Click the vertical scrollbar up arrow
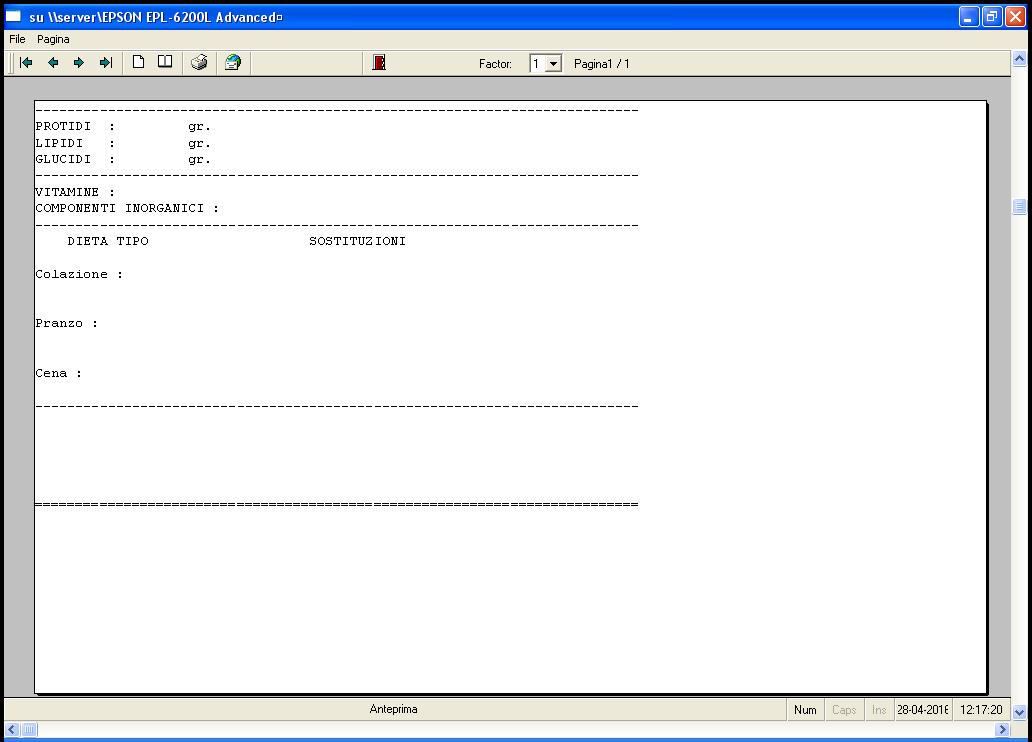The width and height of the screenshot is (1032, 742). coord(1020,60)
